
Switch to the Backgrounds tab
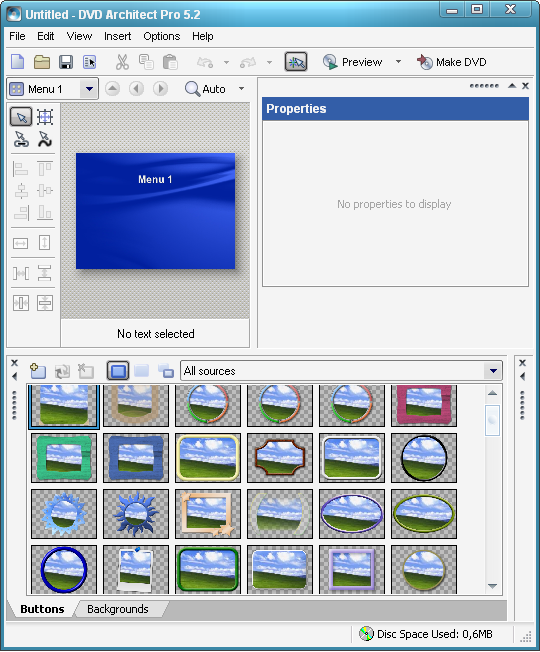pos(118,609)
